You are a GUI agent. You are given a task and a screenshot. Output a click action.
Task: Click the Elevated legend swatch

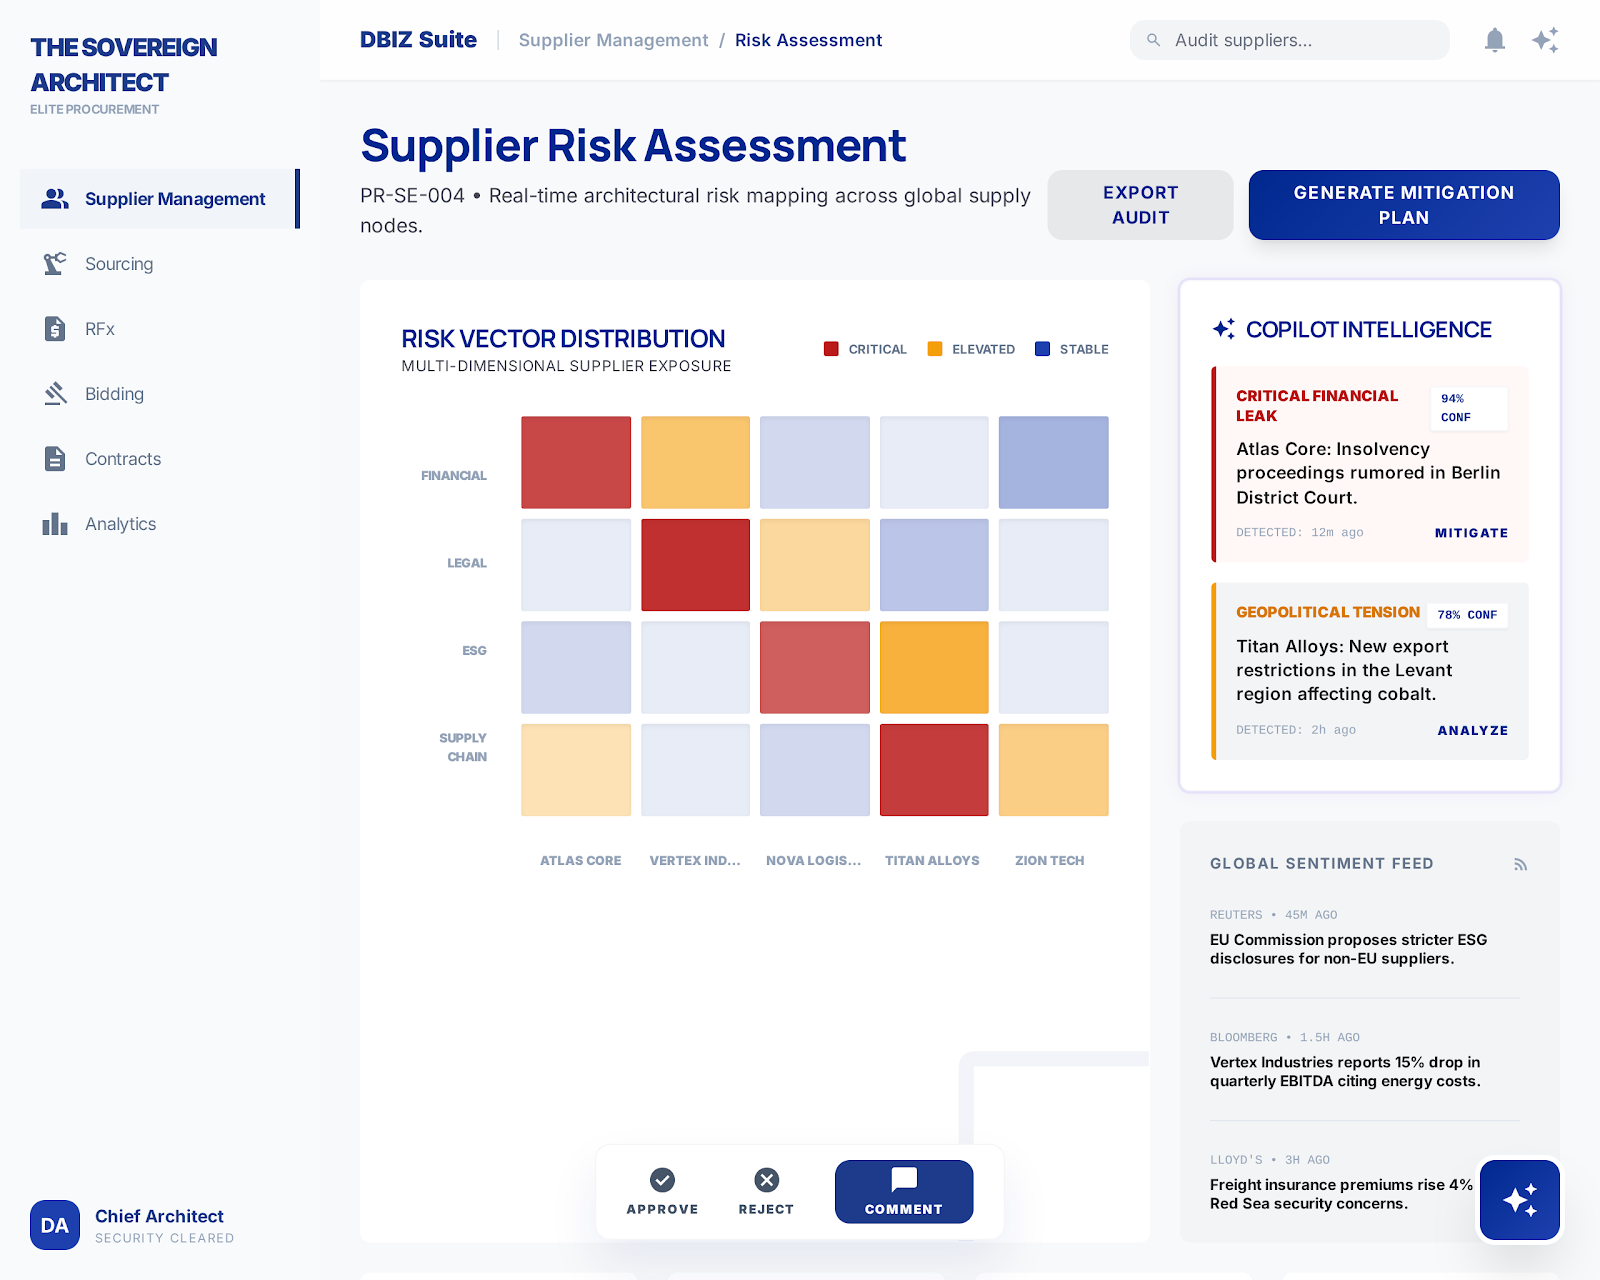(x=935, y=349)
